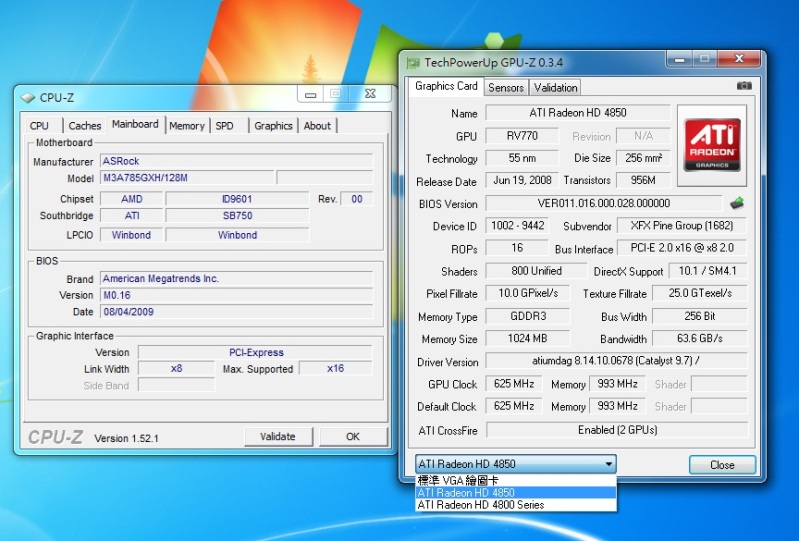Open the GPU selection dropdown arrow
799x541 pixels.
[x=608, y=464]
